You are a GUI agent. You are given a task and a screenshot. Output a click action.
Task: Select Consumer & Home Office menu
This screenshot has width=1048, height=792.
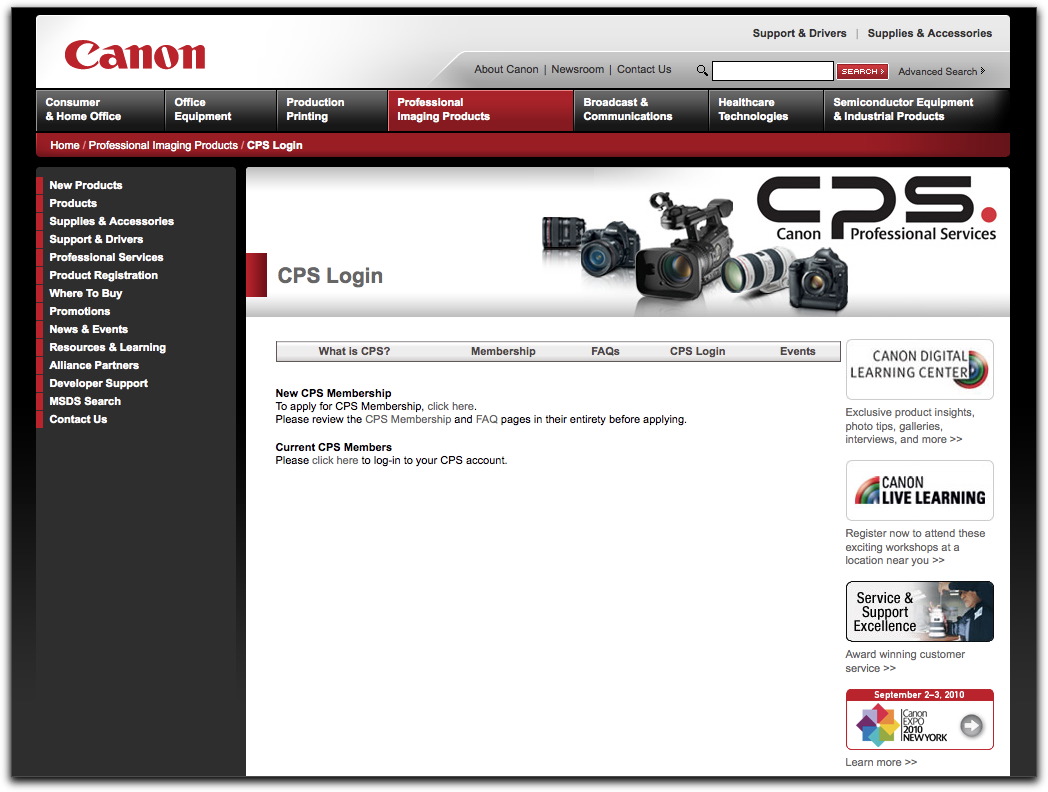tap(100, 110)
